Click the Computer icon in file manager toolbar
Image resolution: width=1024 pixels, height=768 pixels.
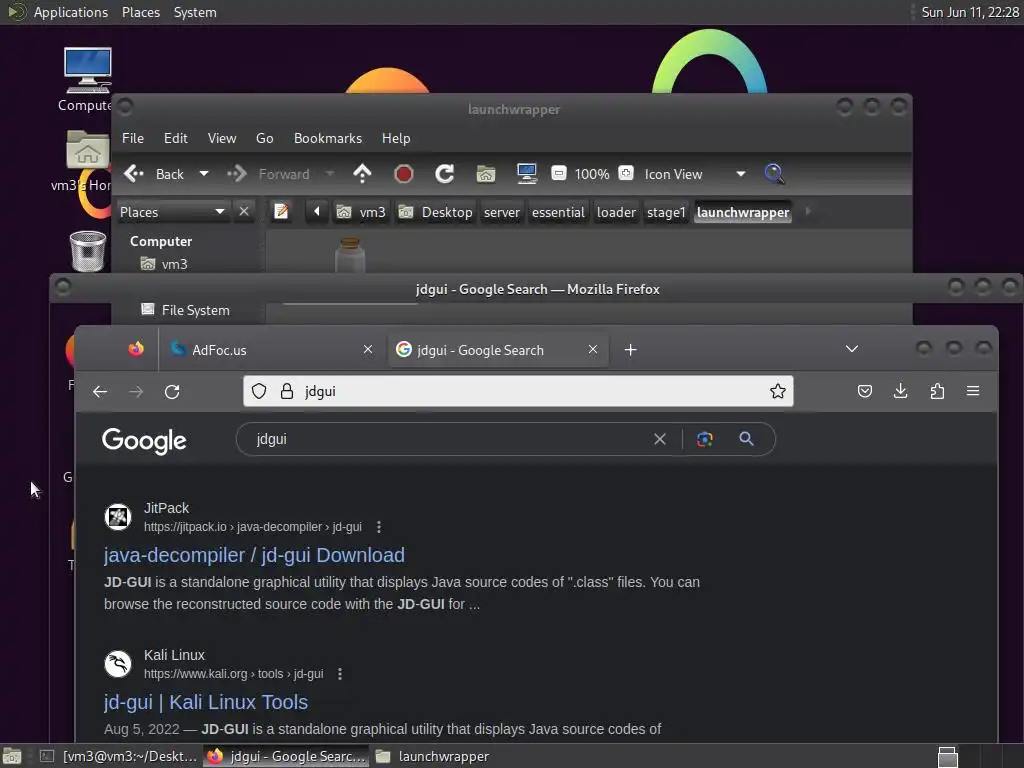click(526, 174)
